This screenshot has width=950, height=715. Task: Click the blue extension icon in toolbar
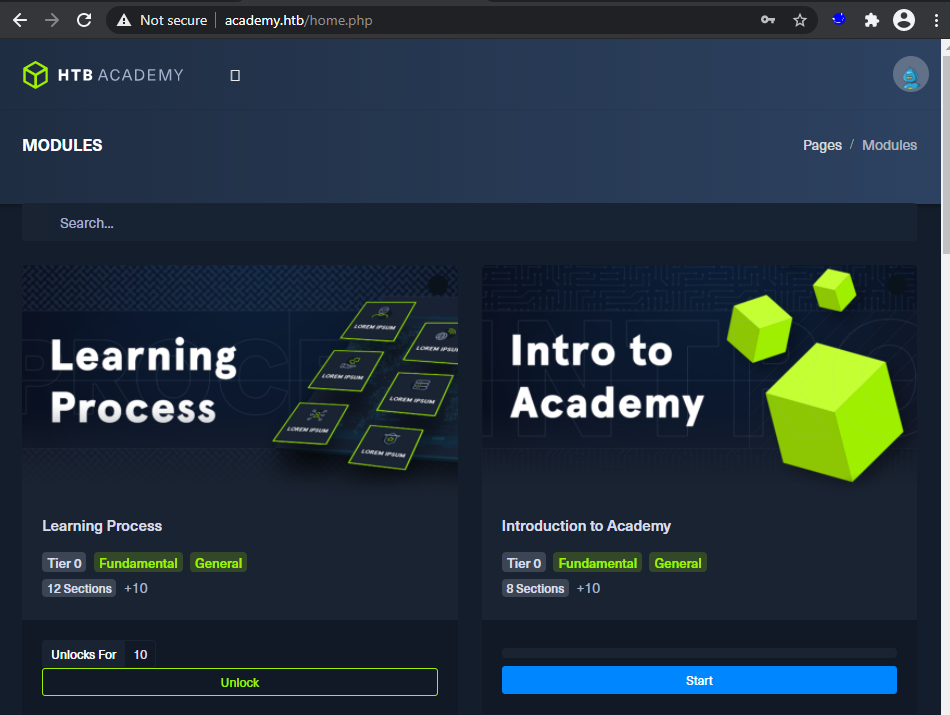coord(839,19)
